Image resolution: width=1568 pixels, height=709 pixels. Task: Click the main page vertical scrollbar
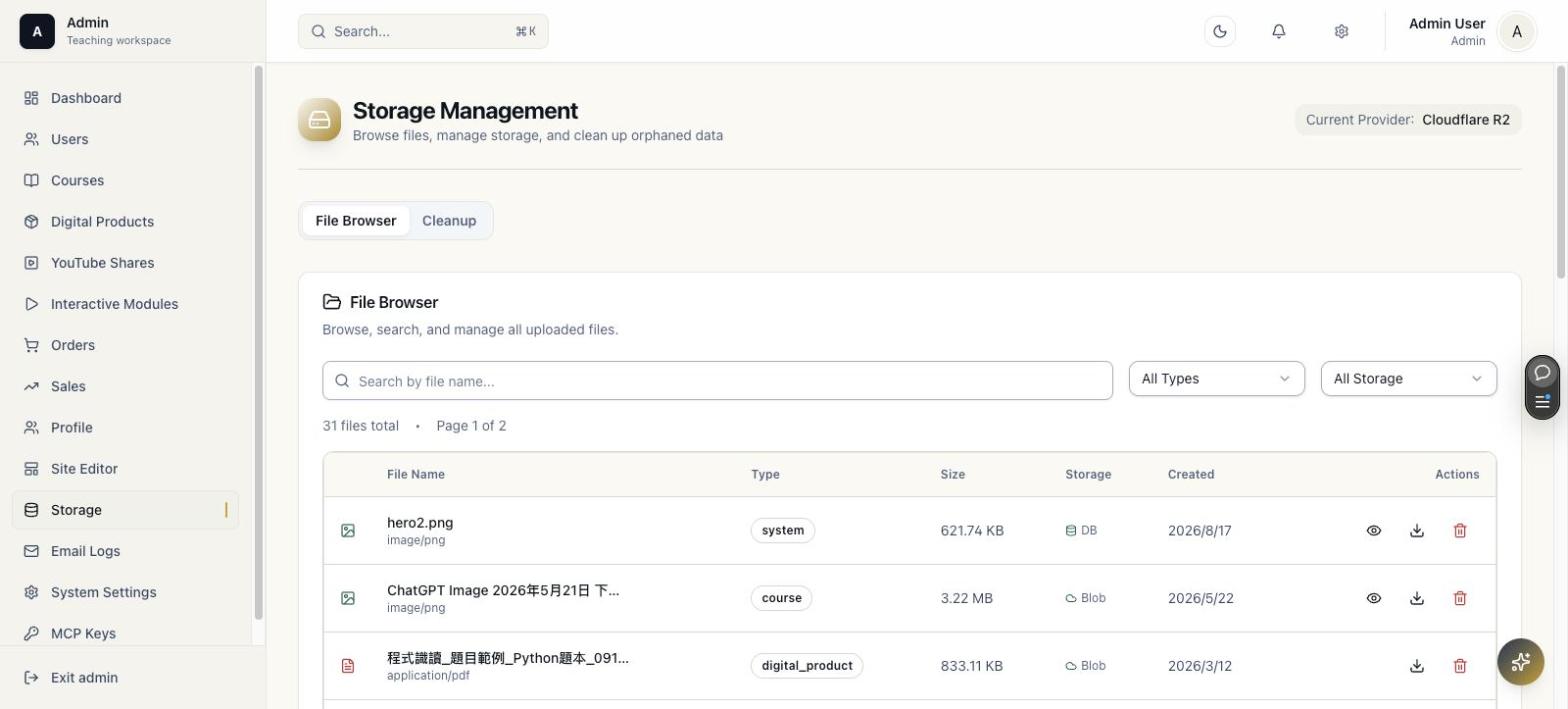click(1561, 172)
